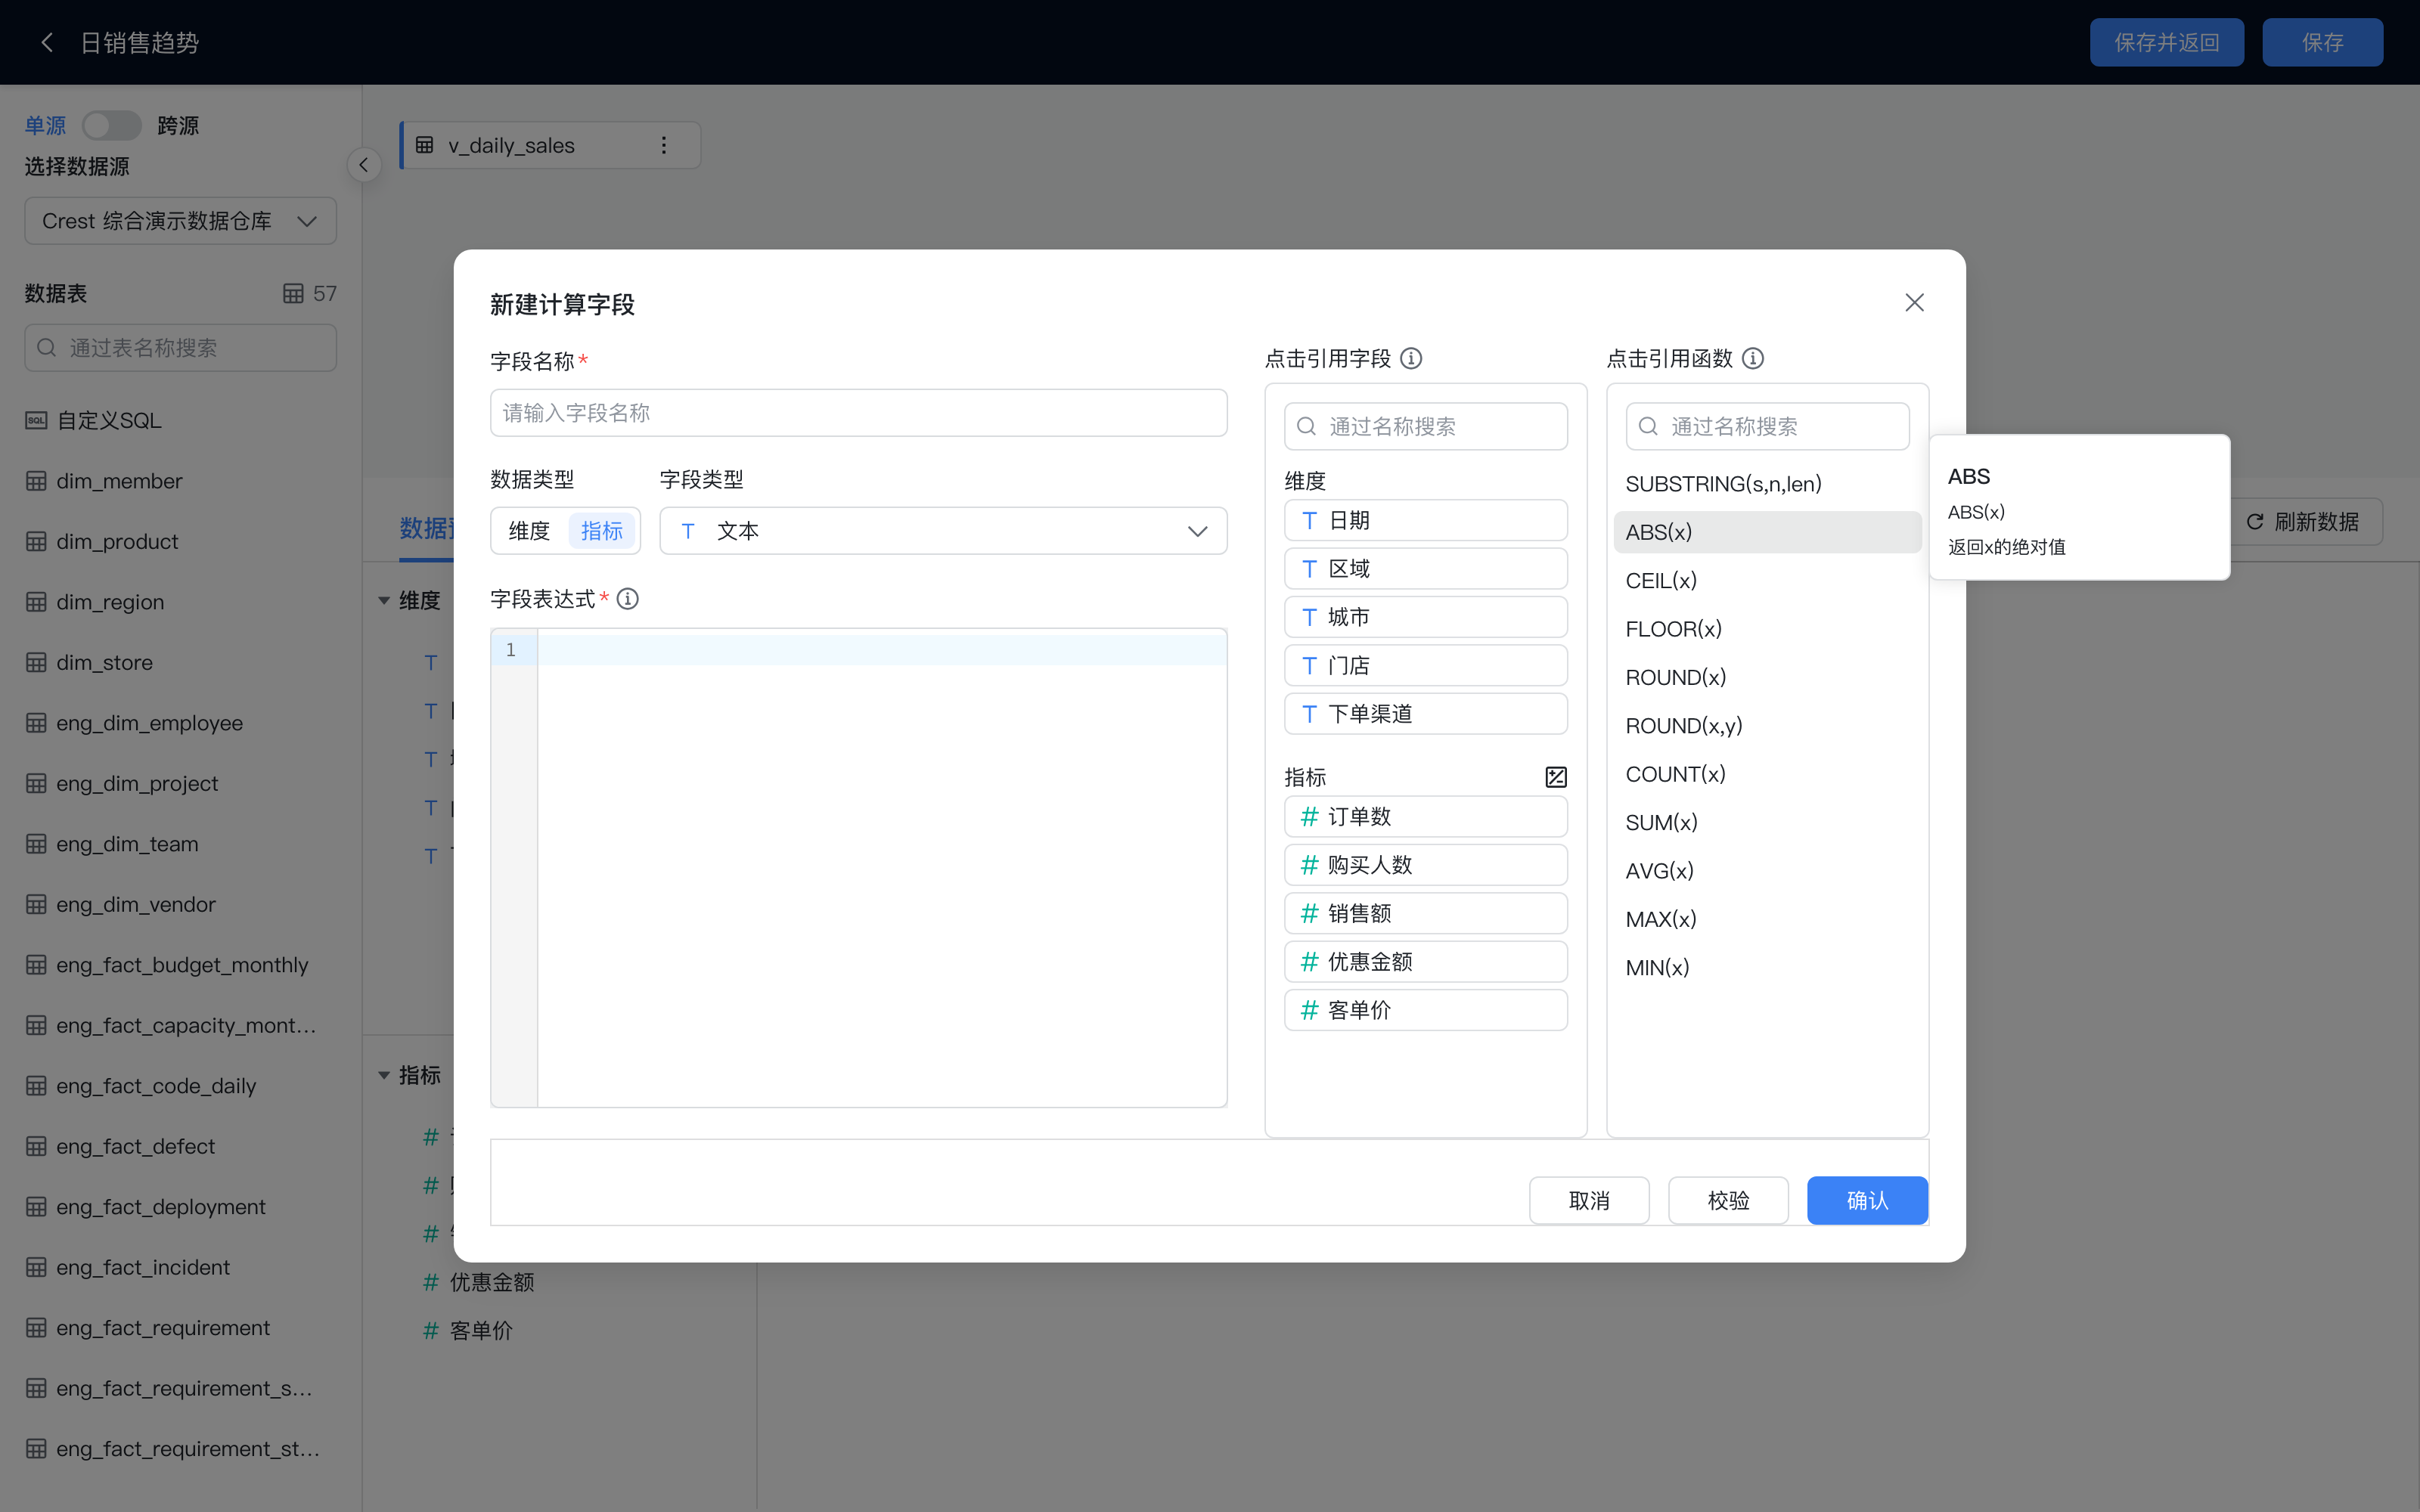Click the refresh icon in 刷新数据
Image resolution: width=2420 pixels, height=1512 pixels.
2255,522
